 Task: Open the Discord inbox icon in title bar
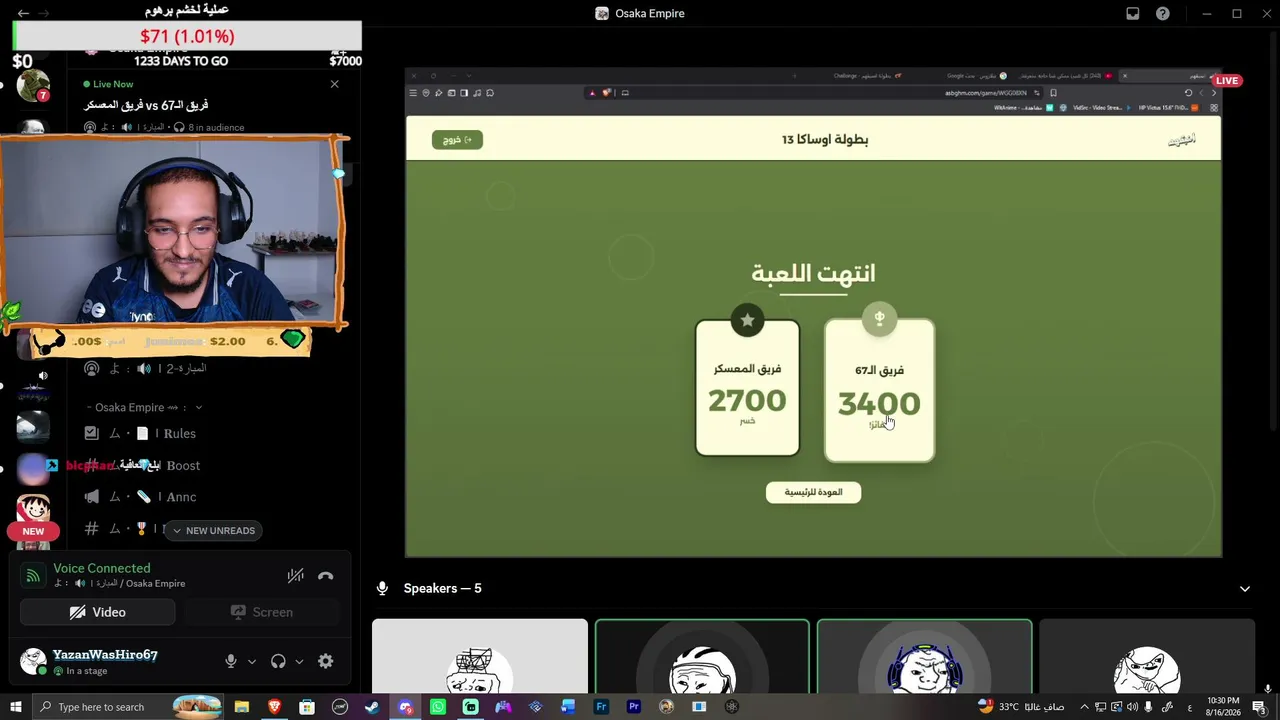(1133, 14)
